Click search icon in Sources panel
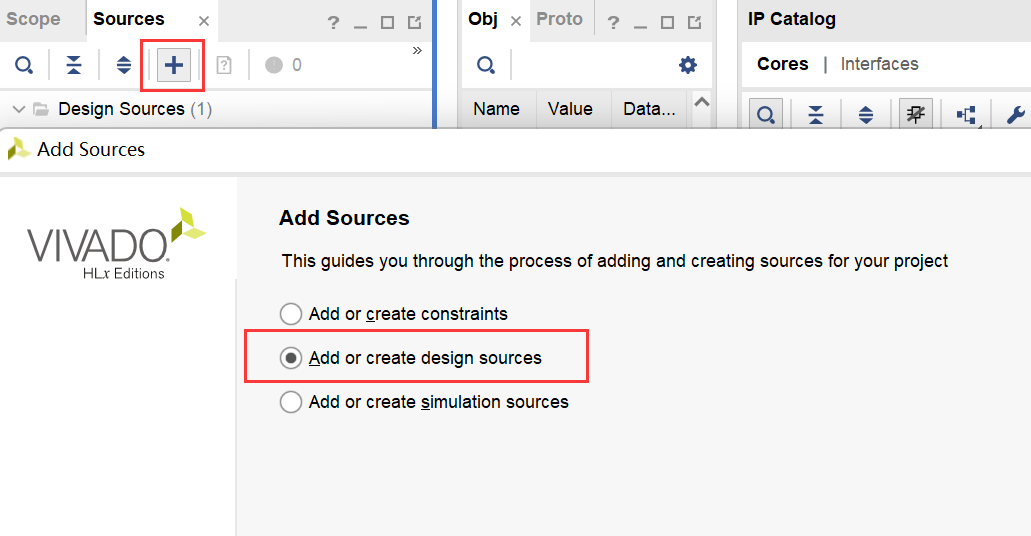The image size is (1031, 536). coord(24,65)
